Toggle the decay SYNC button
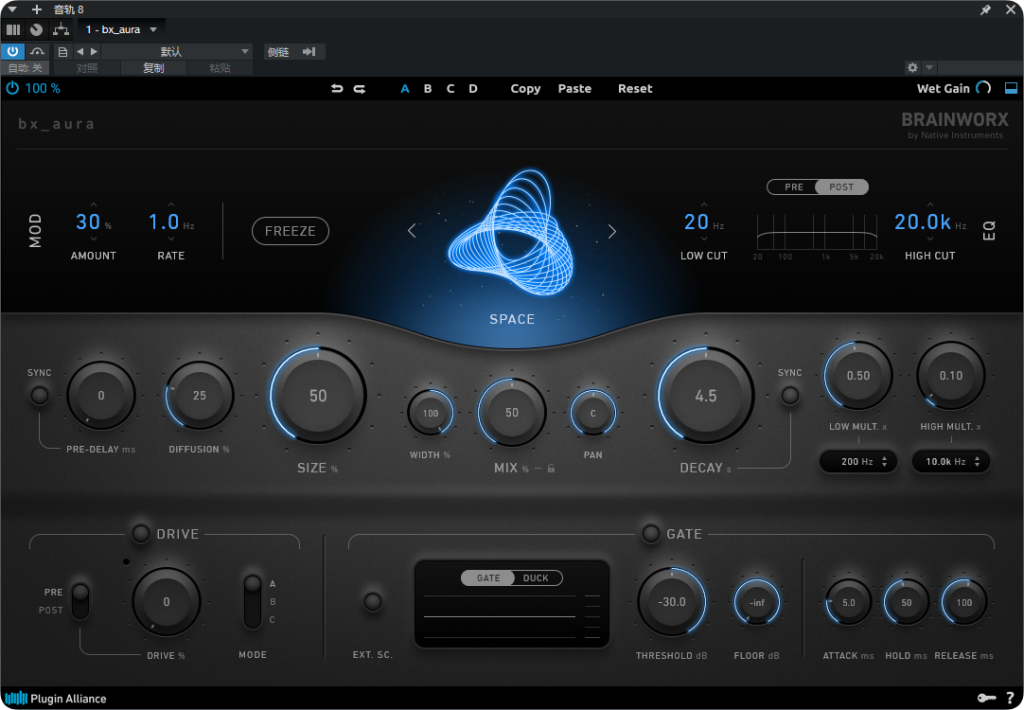Image resolution: width=1024 pixels, height=710 pixels. pyautogui.click(x=790, y=395)
